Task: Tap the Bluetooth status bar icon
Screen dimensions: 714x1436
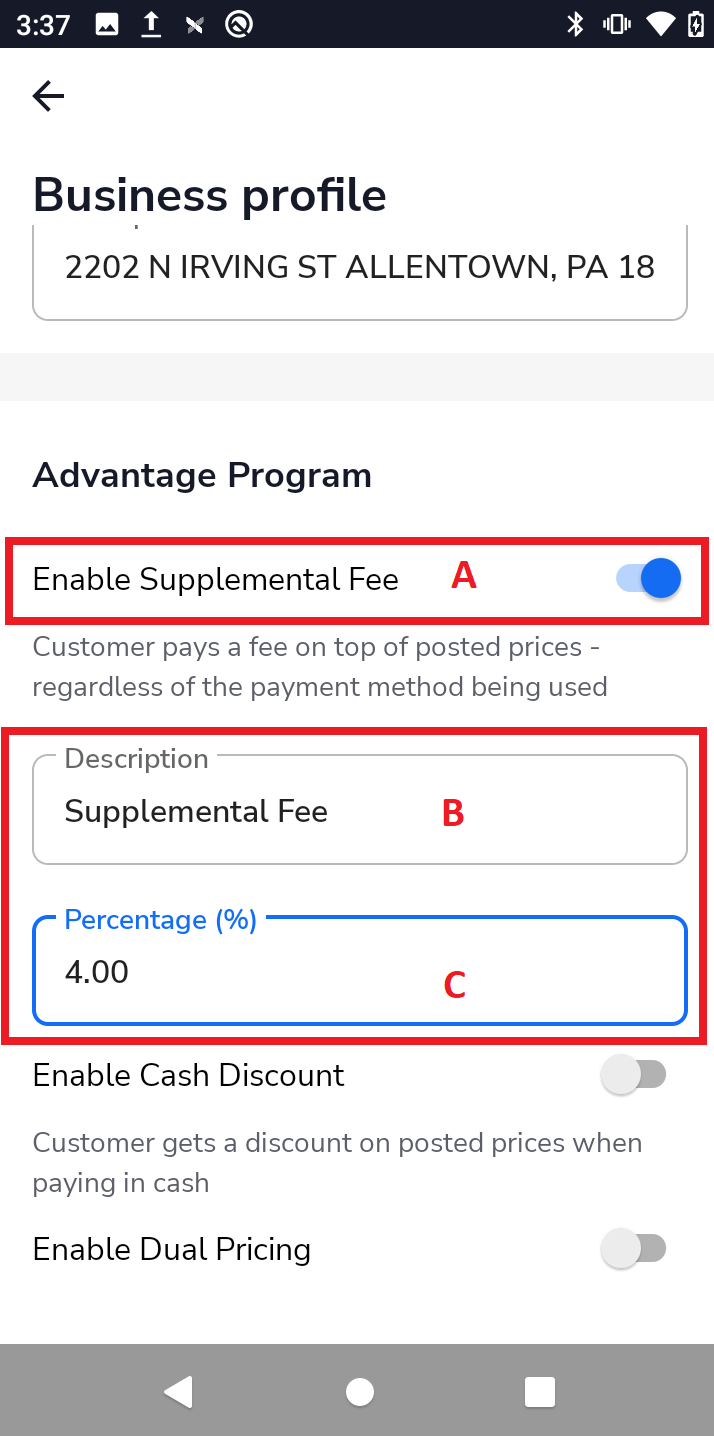Action: tap(575, 24)
